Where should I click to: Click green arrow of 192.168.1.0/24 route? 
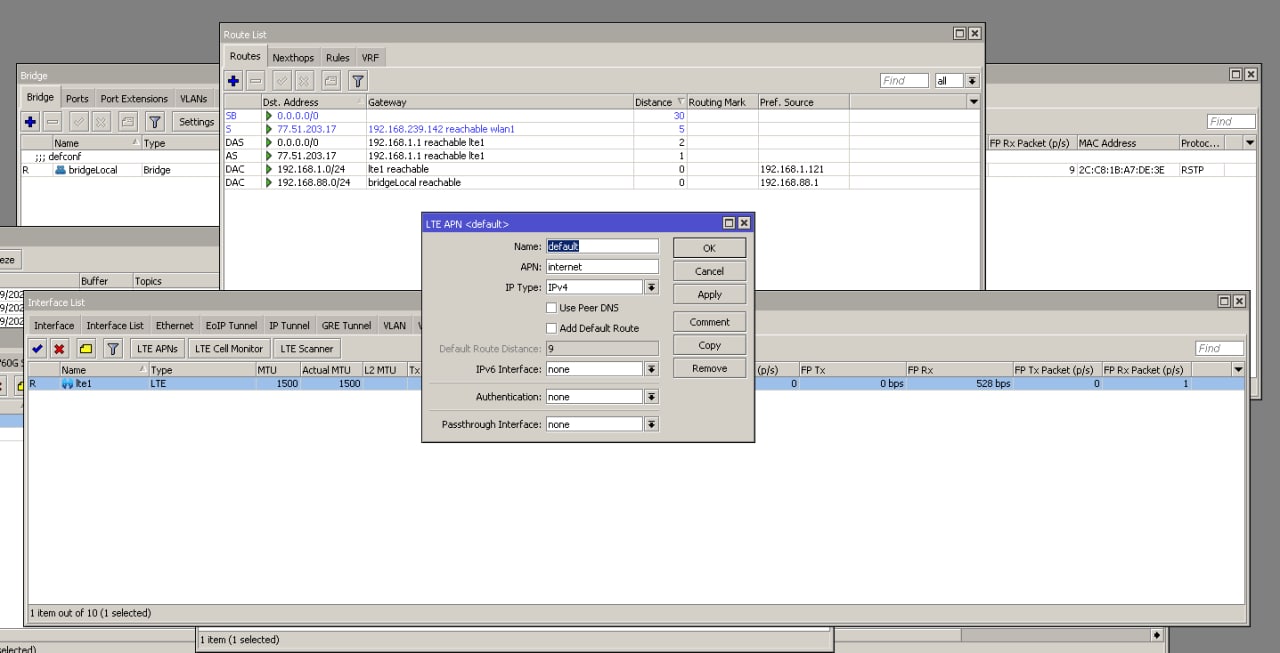pyautogui.click(x=268, y=169)
